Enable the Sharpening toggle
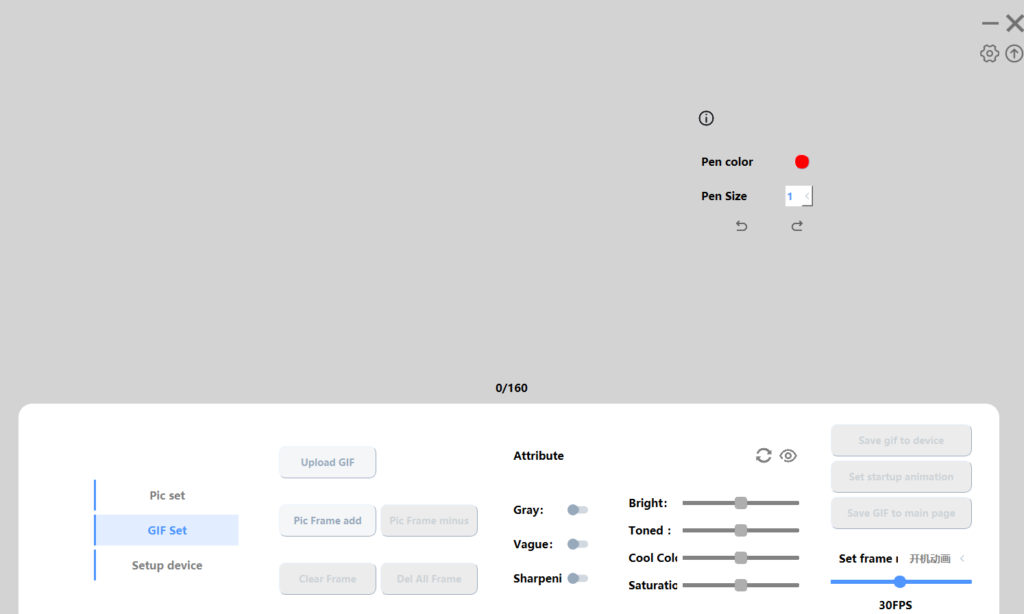 [x=577, y=578]
